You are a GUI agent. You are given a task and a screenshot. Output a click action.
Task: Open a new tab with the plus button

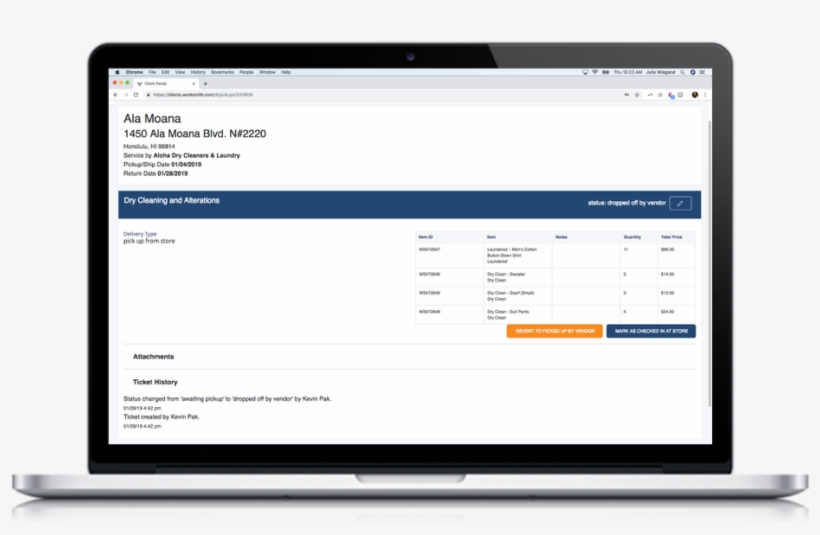click(x=205, y=83)
